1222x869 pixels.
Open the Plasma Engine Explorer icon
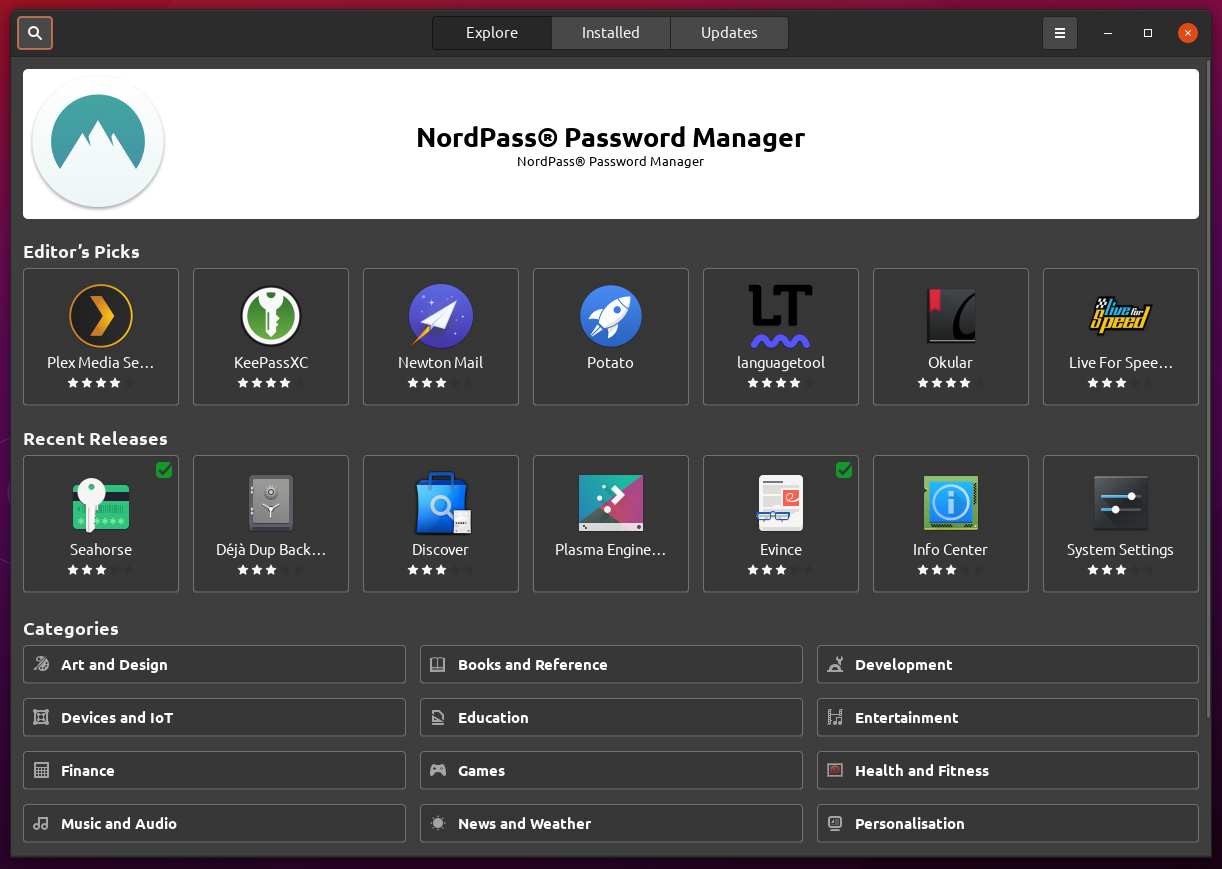coord(611,503)
